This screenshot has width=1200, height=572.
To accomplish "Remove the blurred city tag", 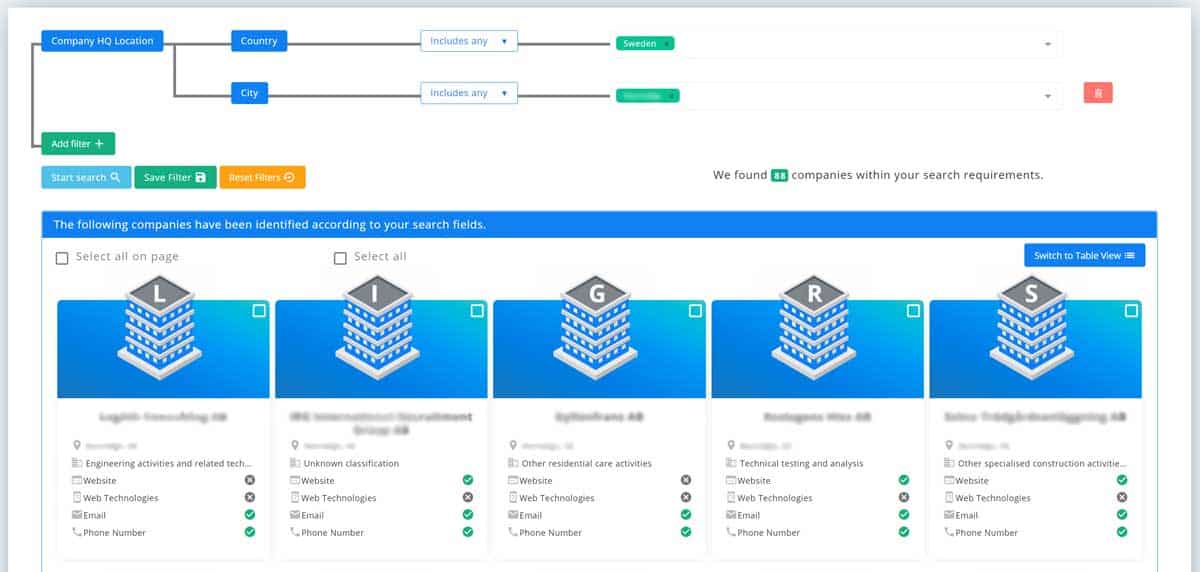I will coord(671,96).
